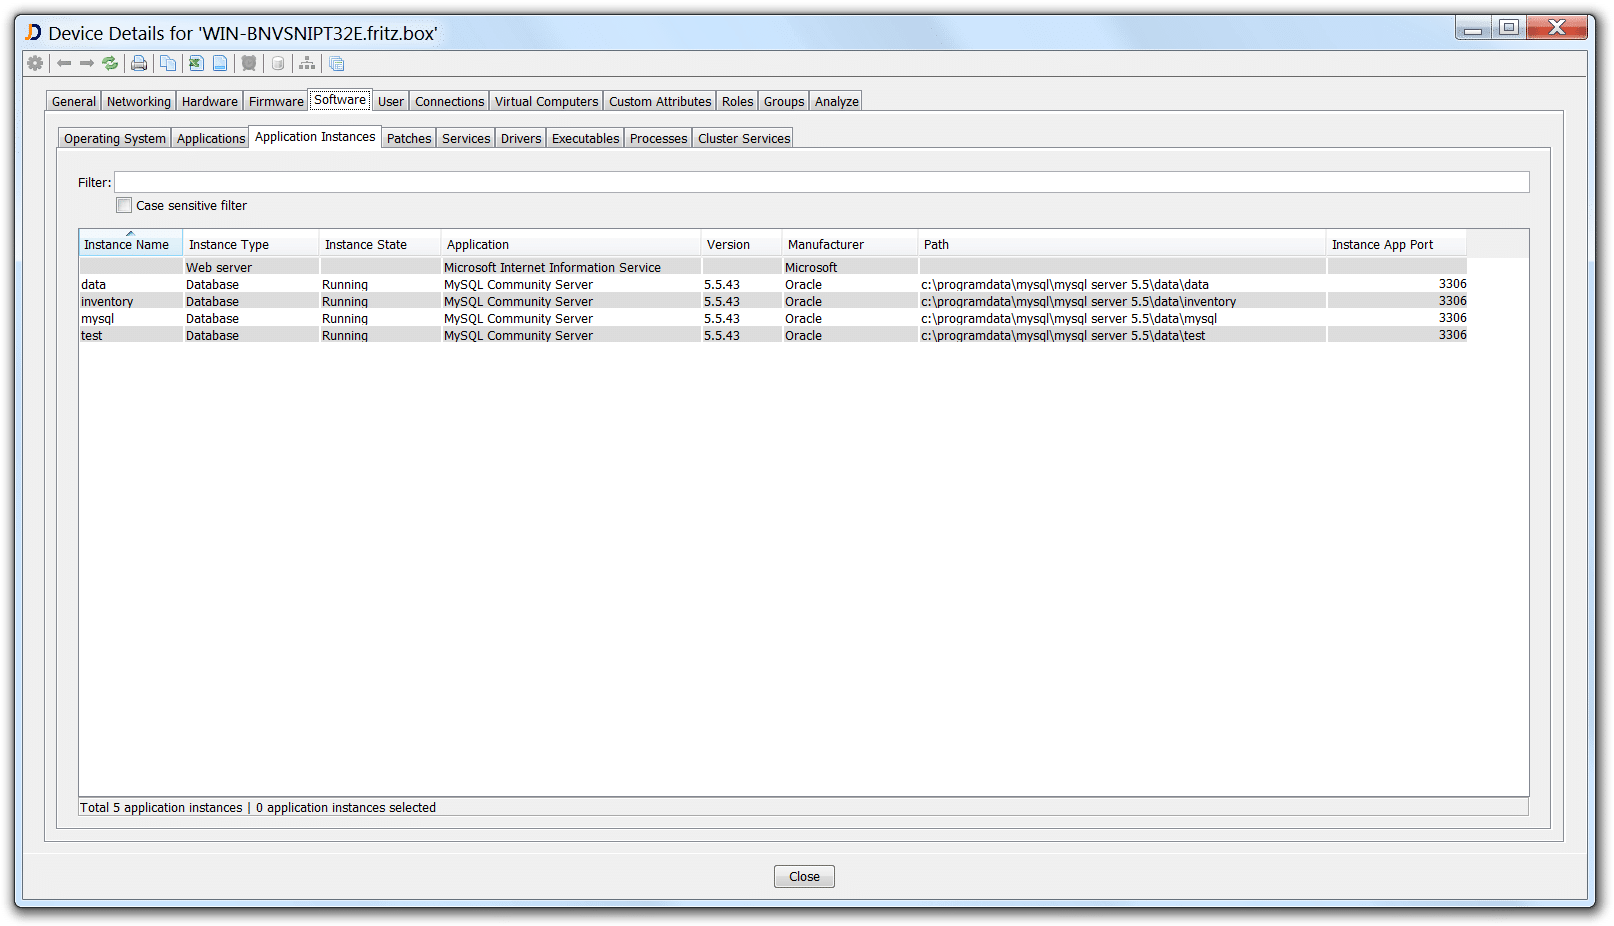Click the Close button
1614x926 pixels.
(803, 875)
